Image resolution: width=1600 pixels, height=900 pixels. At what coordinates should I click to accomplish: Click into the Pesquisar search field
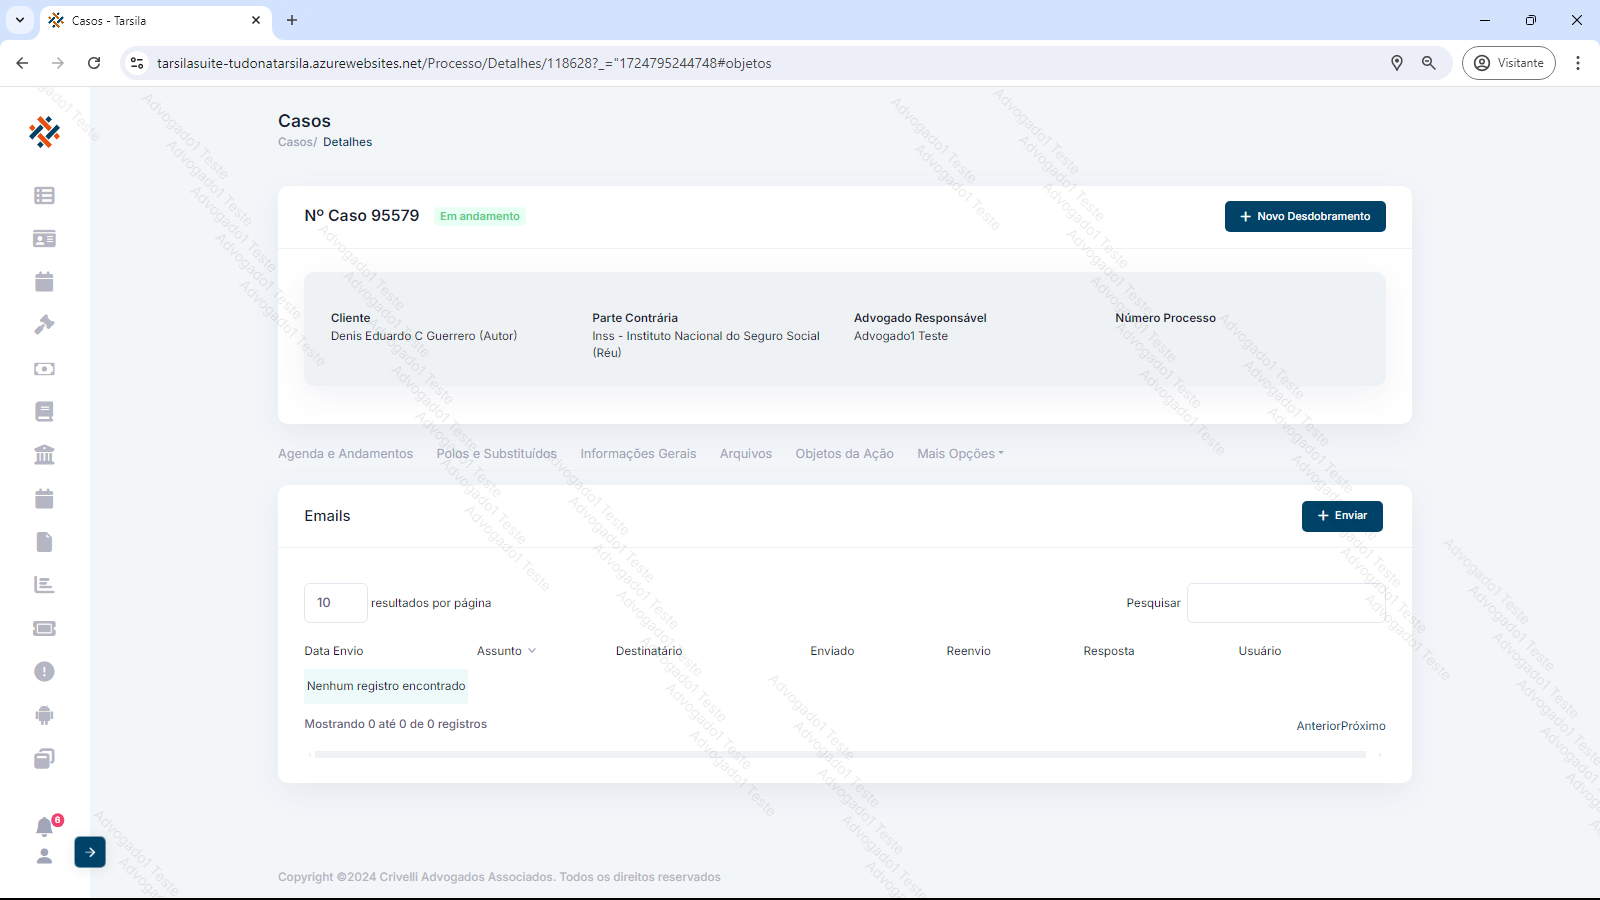(x=1285, y=603)
